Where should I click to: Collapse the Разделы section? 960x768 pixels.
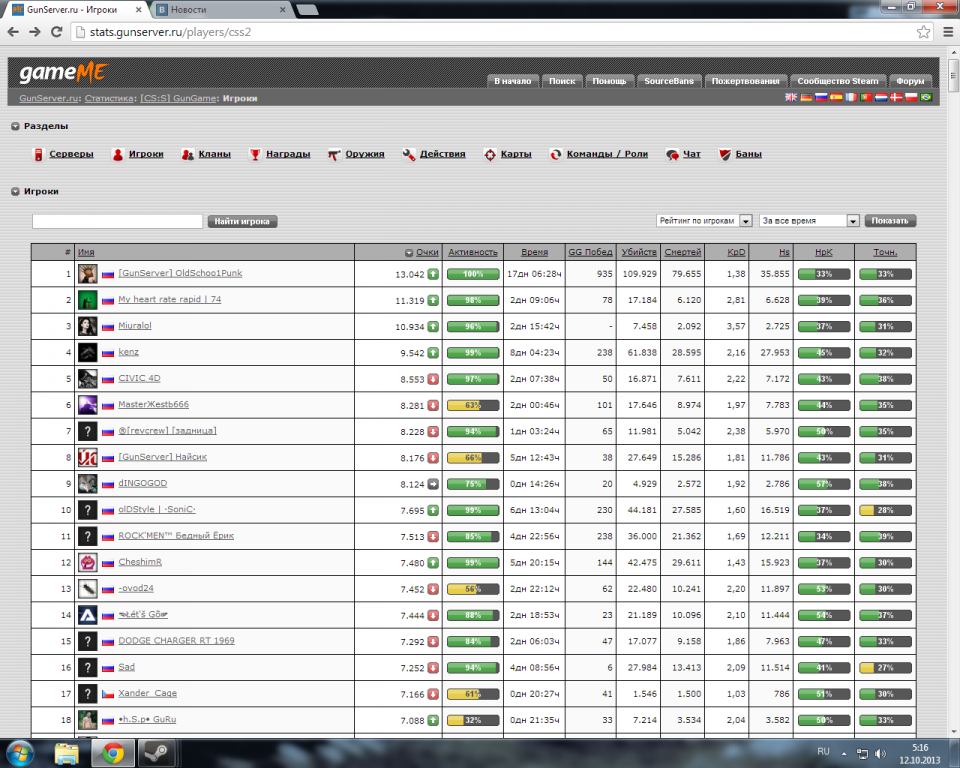click(16, 127)
